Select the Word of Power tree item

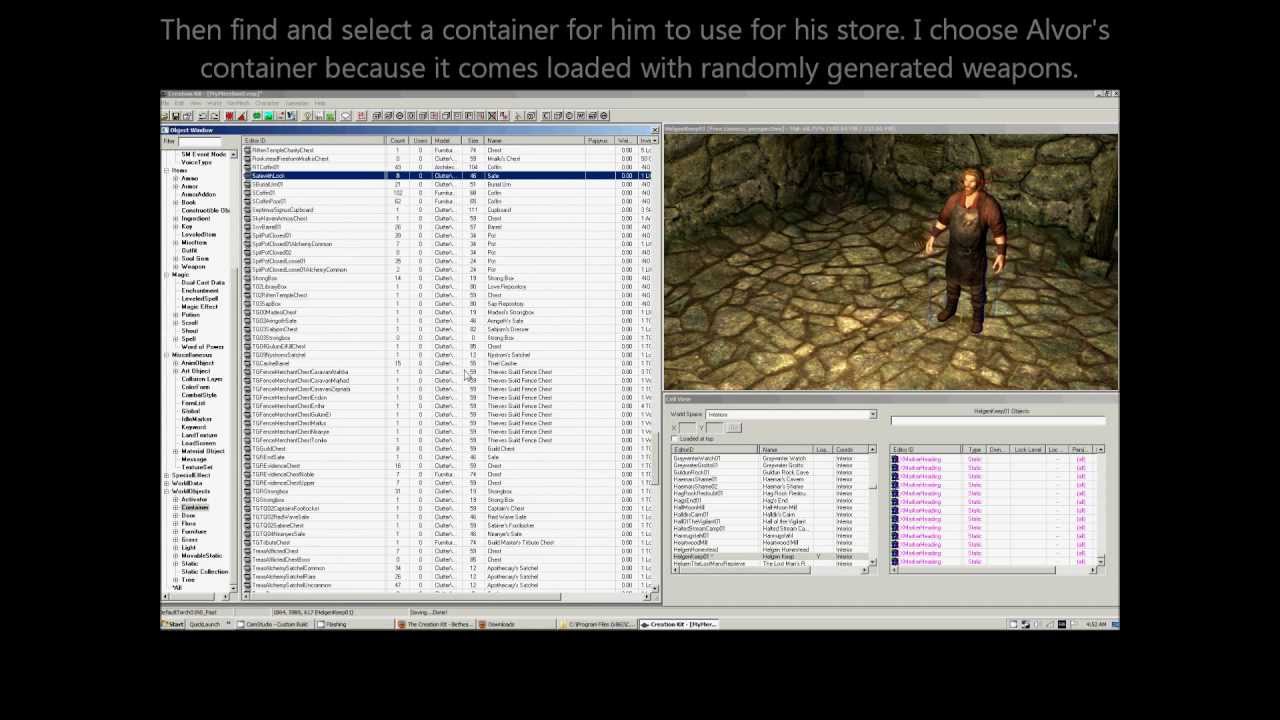point(202,347)
